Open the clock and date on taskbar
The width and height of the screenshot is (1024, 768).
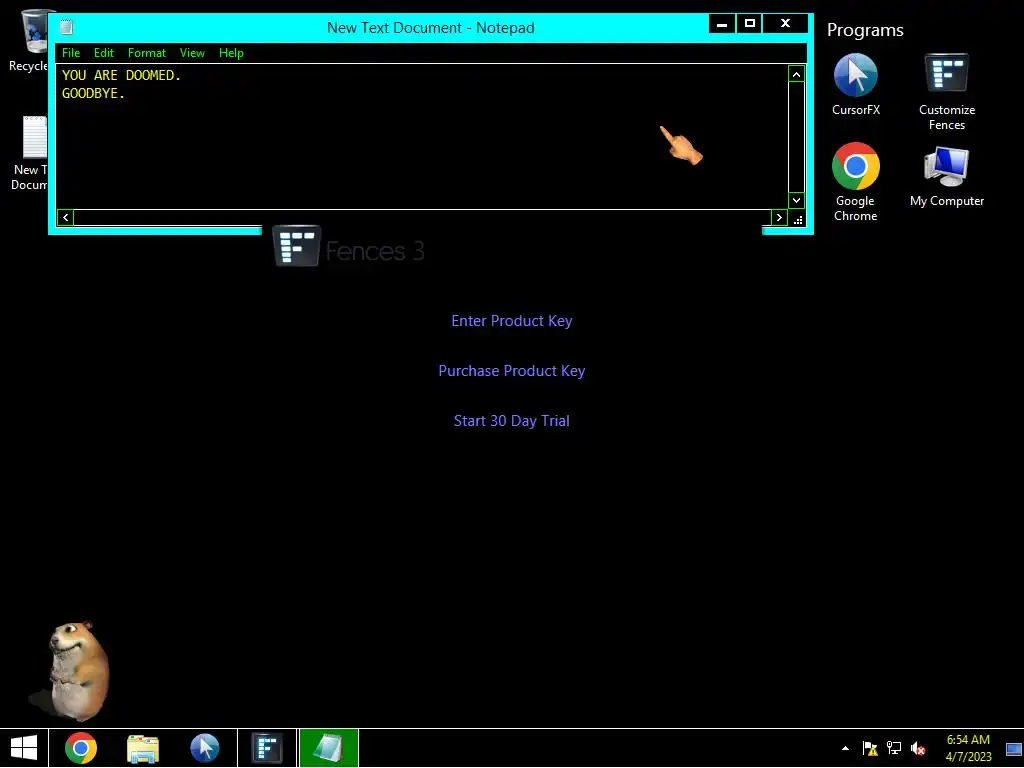(x=968, y=748)
